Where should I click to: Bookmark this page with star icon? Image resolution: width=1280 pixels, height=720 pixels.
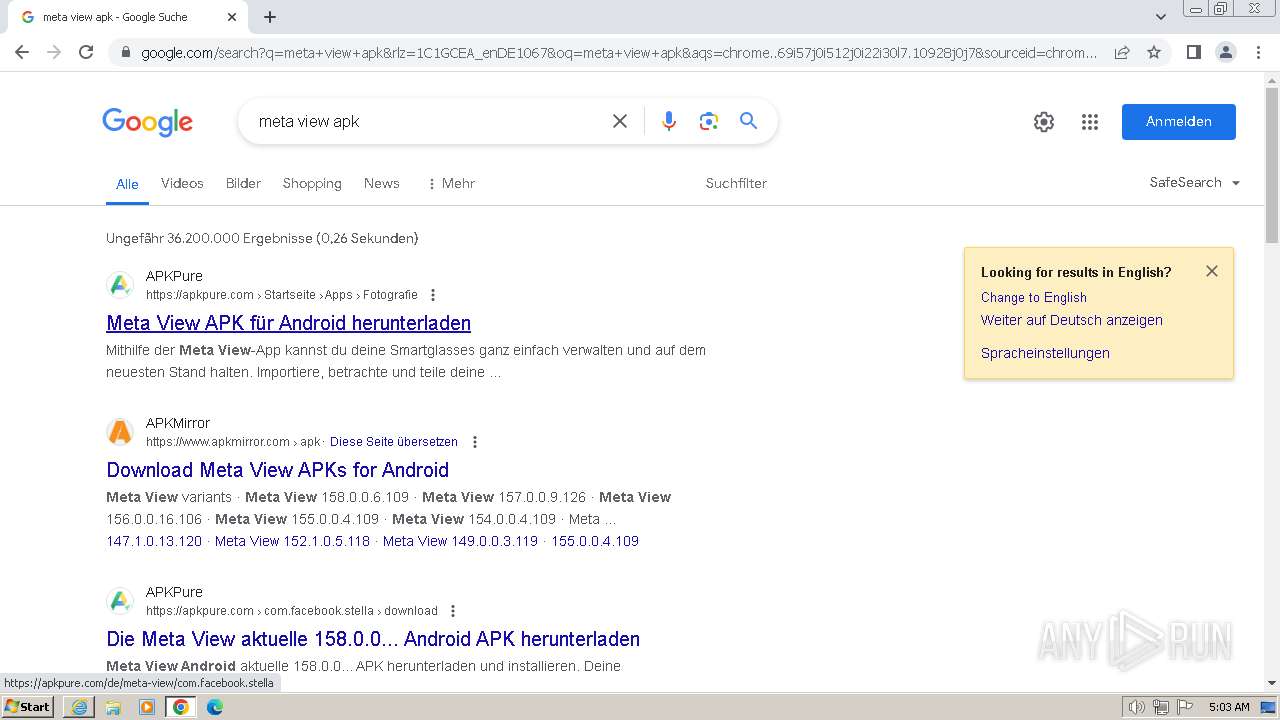point(1154,52)
